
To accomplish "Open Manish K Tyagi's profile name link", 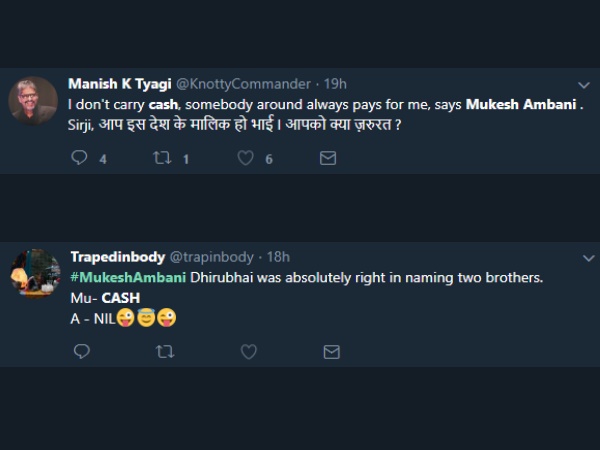I will tap(110, 84).
